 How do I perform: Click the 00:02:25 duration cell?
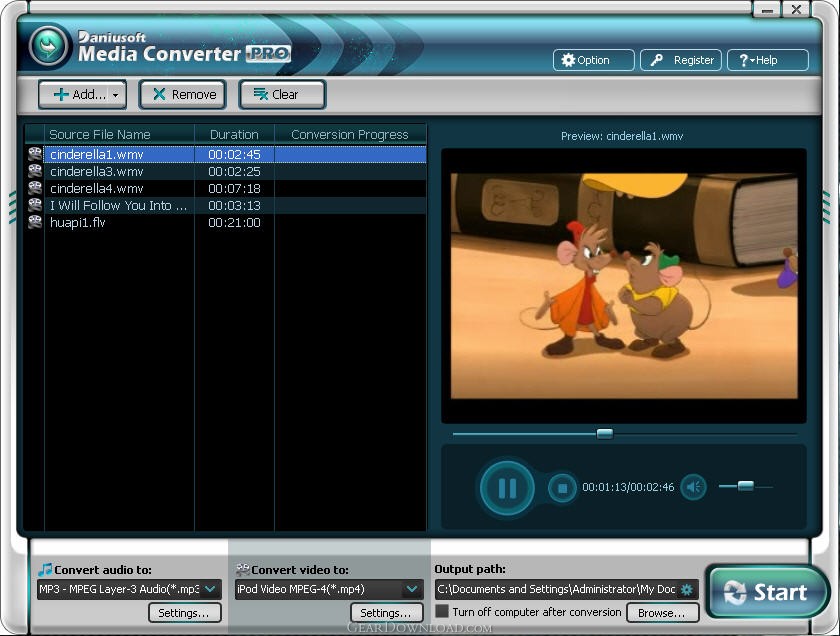(x=234, y=171)
